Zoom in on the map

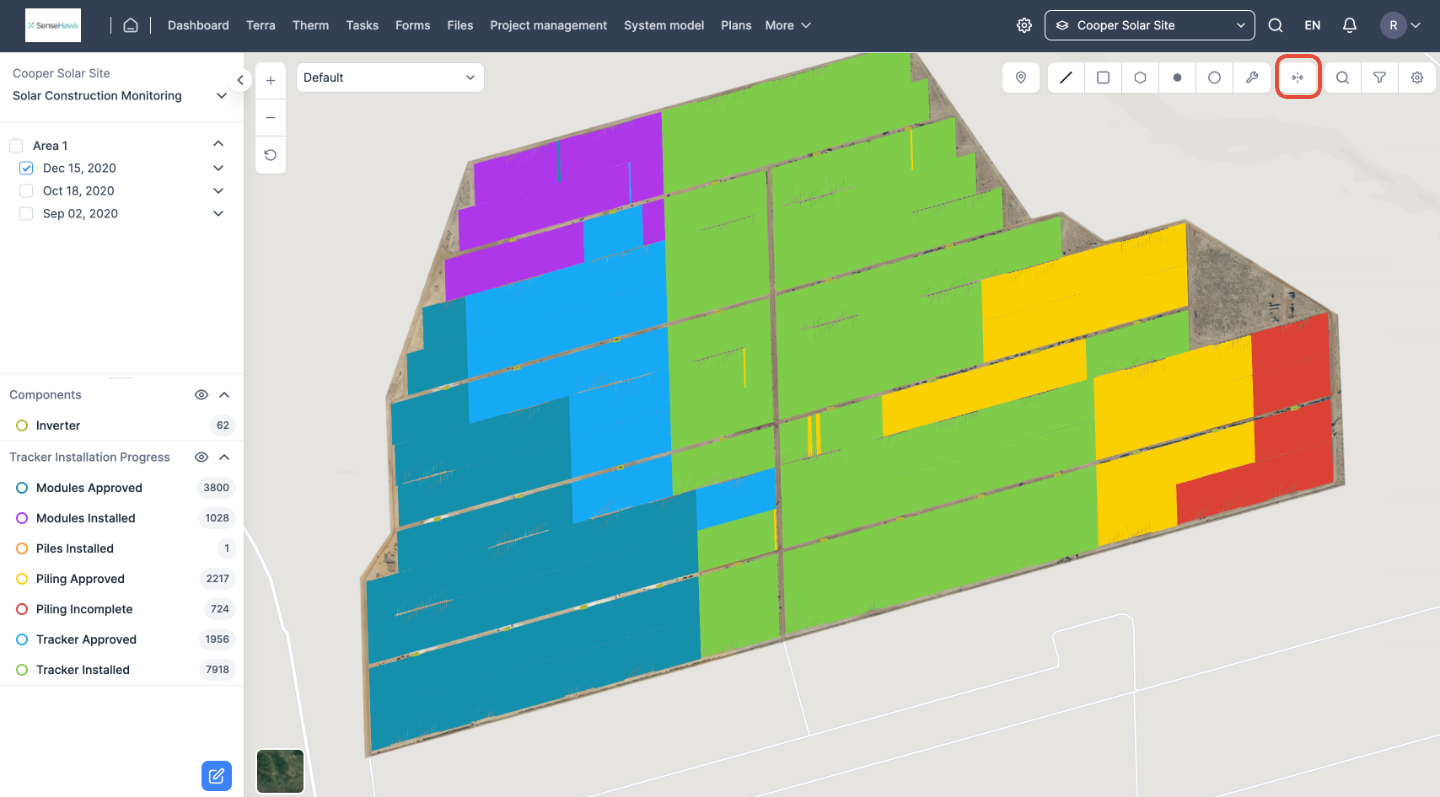(x=270, y=81)
